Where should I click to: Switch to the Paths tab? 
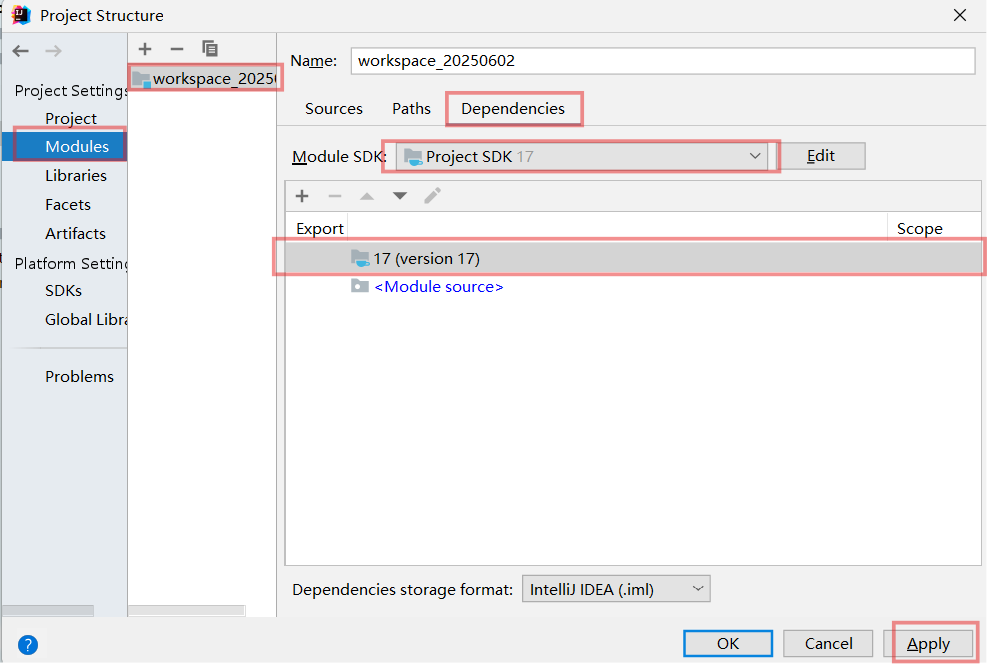pyautogui.click(x=411, y=108)
